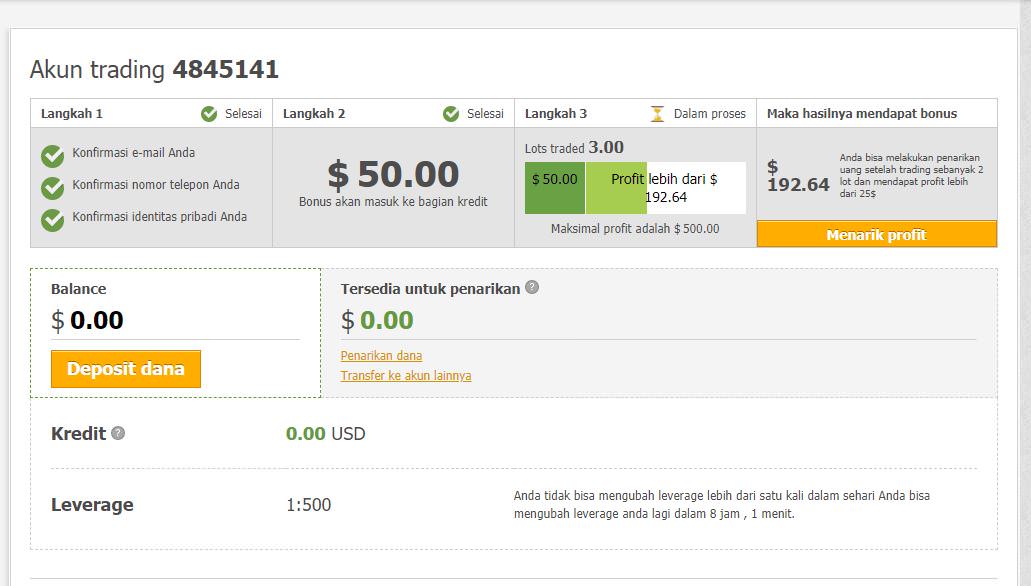
Task: Click the Deposit dana button
Action: point(125,369)
